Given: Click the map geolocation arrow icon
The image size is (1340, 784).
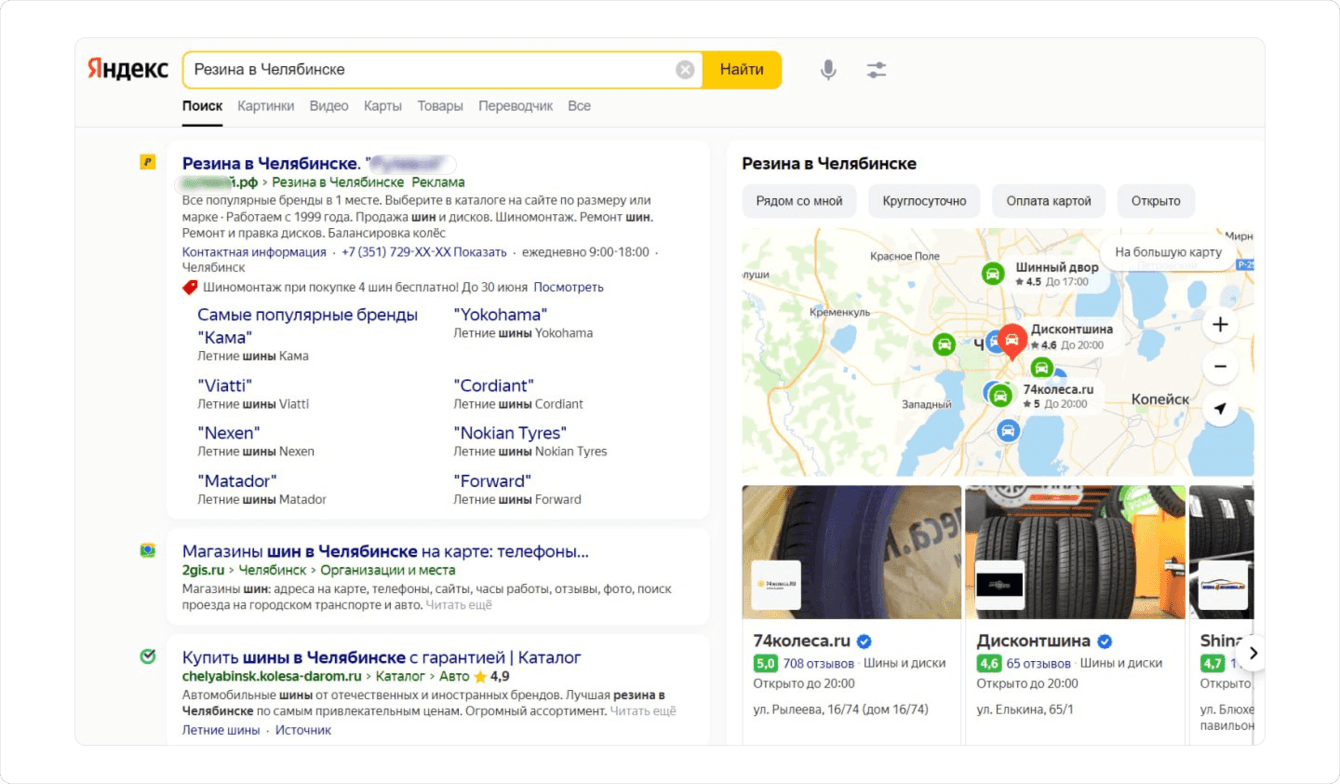Looking at the screenshot, I should (x=1220, y=409).
